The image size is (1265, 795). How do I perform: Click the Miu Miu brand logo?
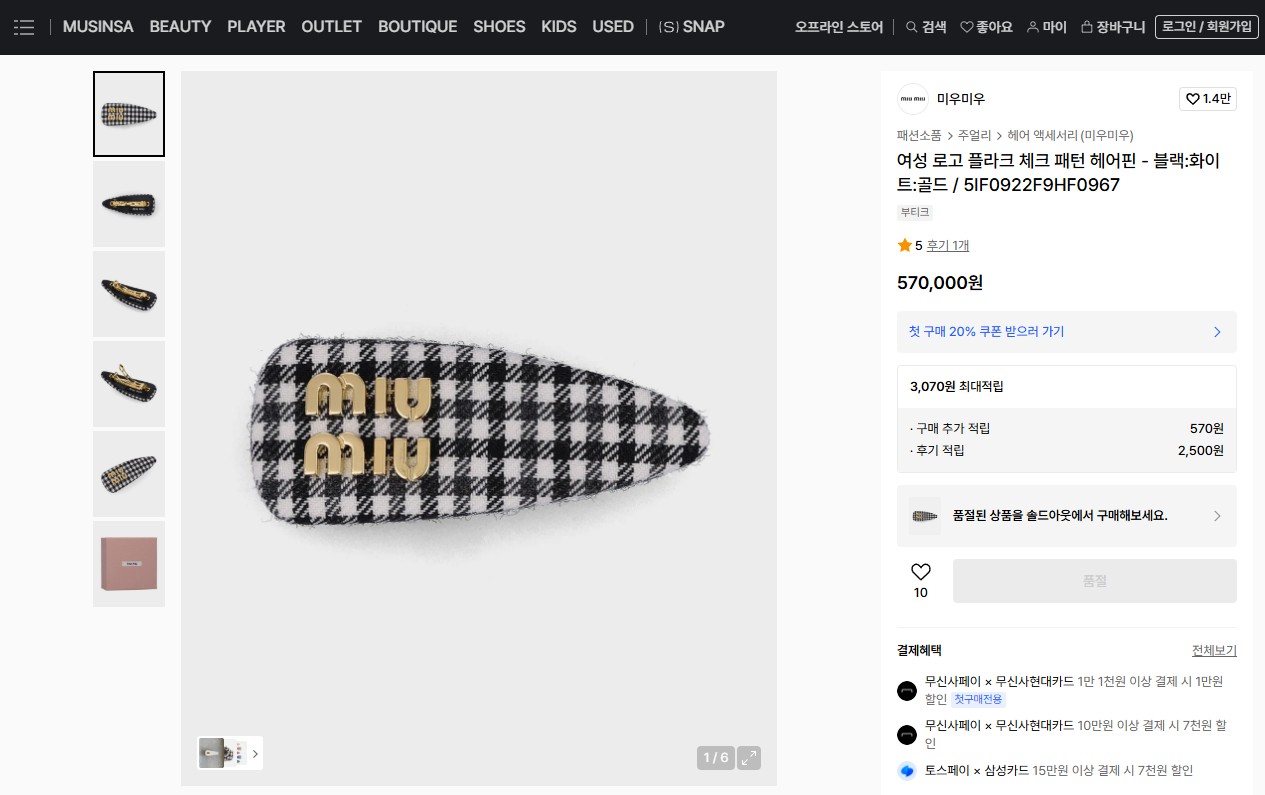point(913,99)
